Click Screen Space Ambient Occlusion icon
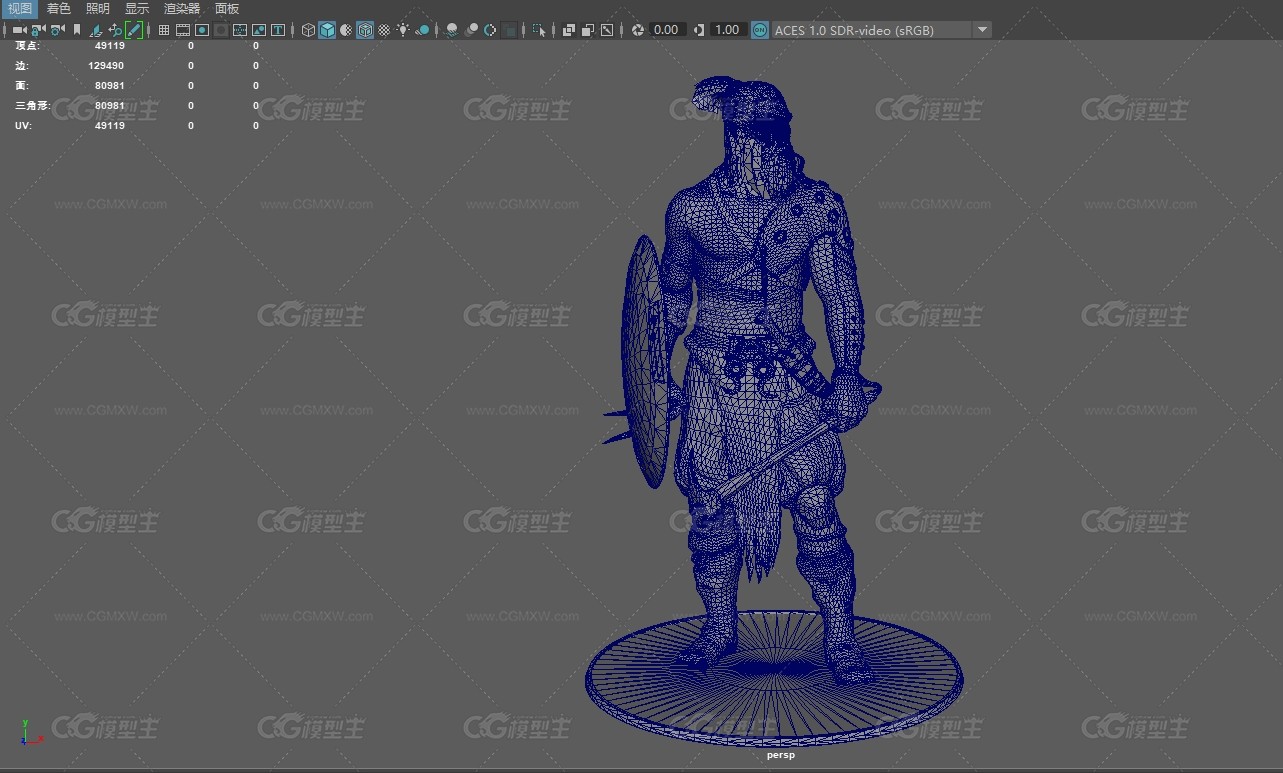This screenshot has width=1283, height=773. [452, 30]
